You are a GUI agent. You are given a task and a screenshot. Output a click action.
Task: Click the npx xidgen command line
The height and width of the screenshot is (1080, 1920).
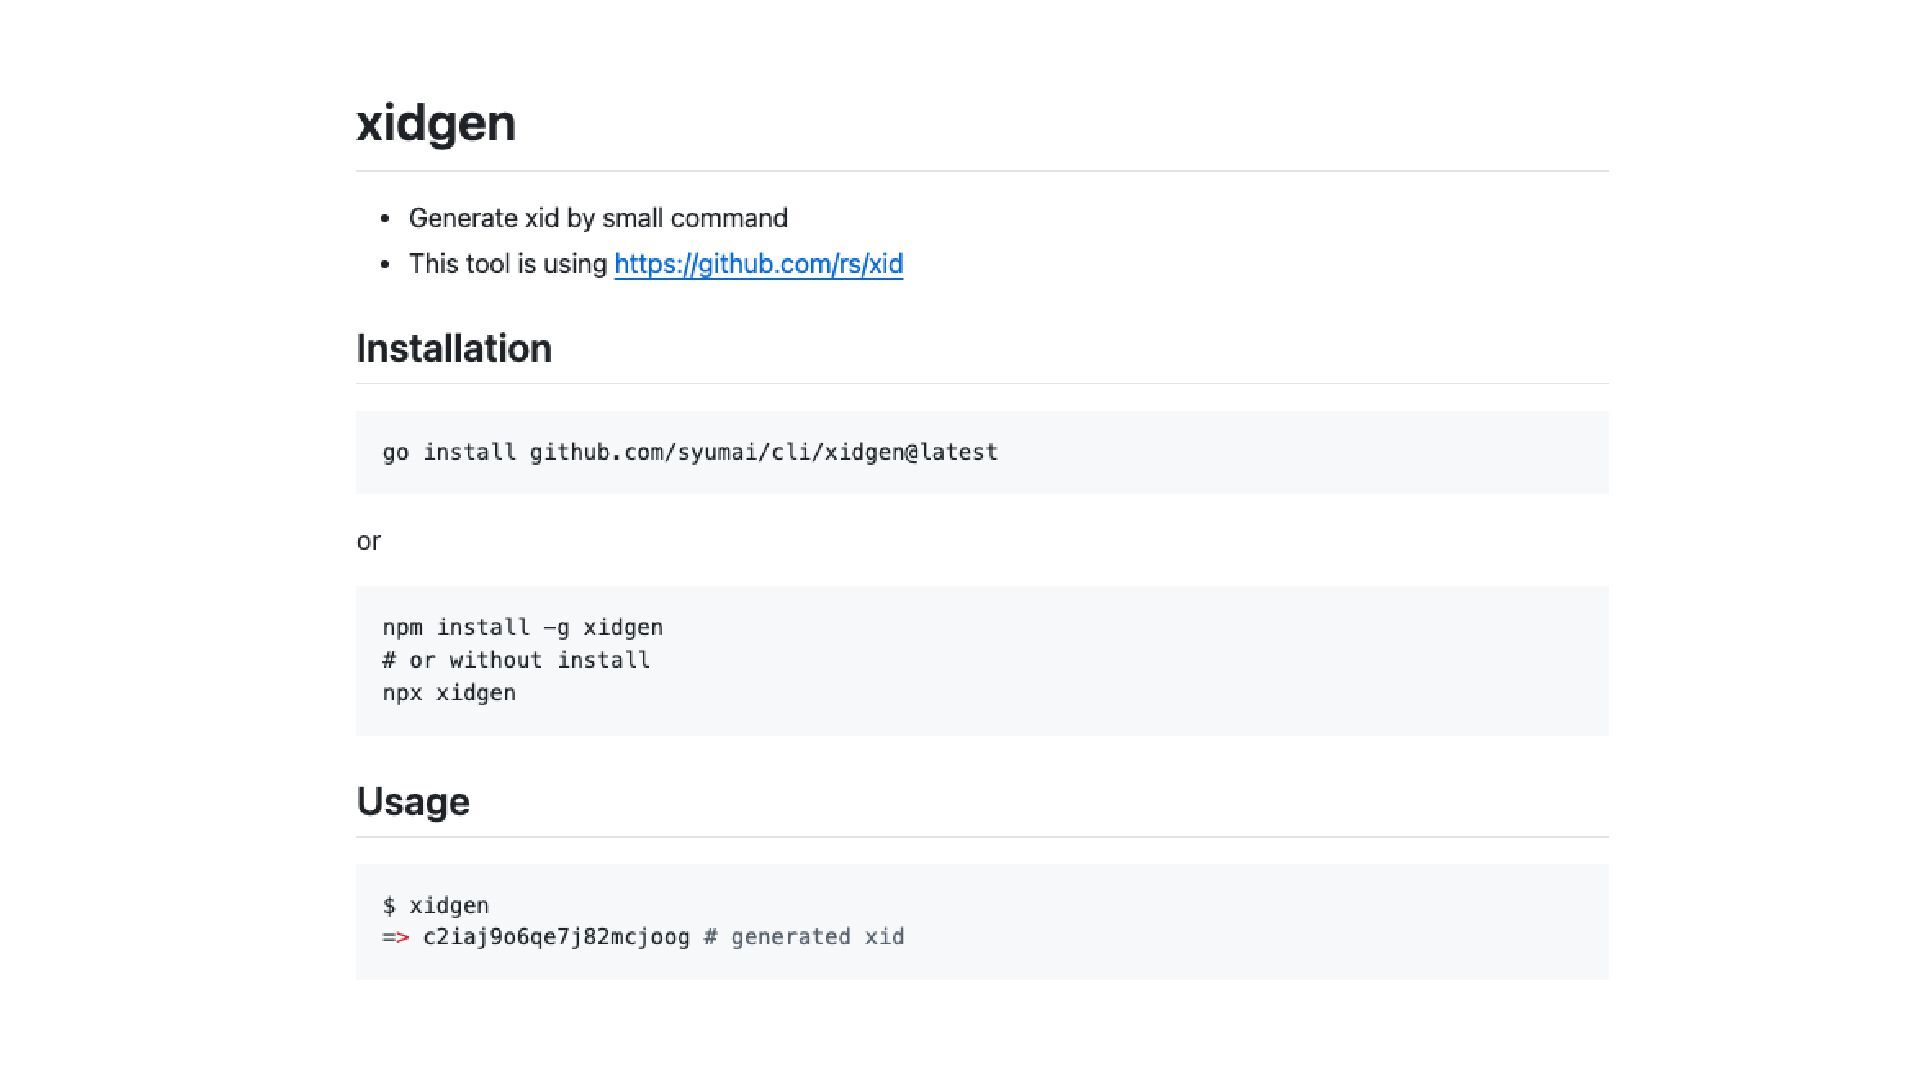point(449,693)
